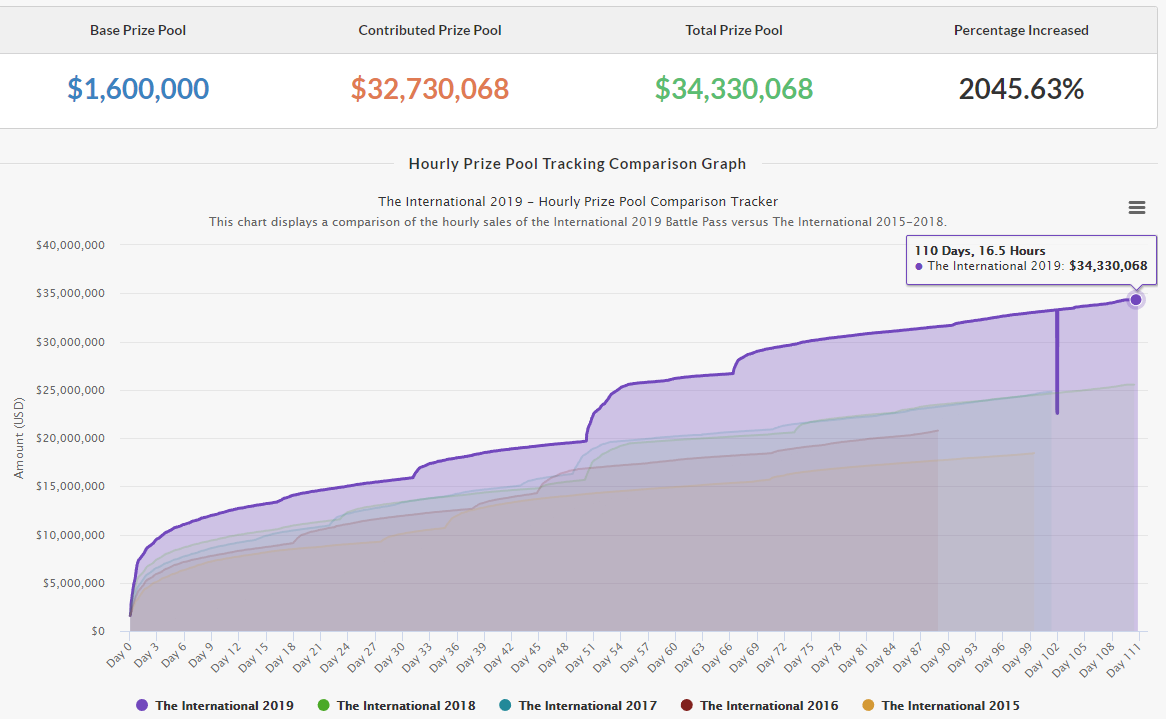Click the purple 2019 legend color dot
The image size is (1166, 719).
point(141,706)
